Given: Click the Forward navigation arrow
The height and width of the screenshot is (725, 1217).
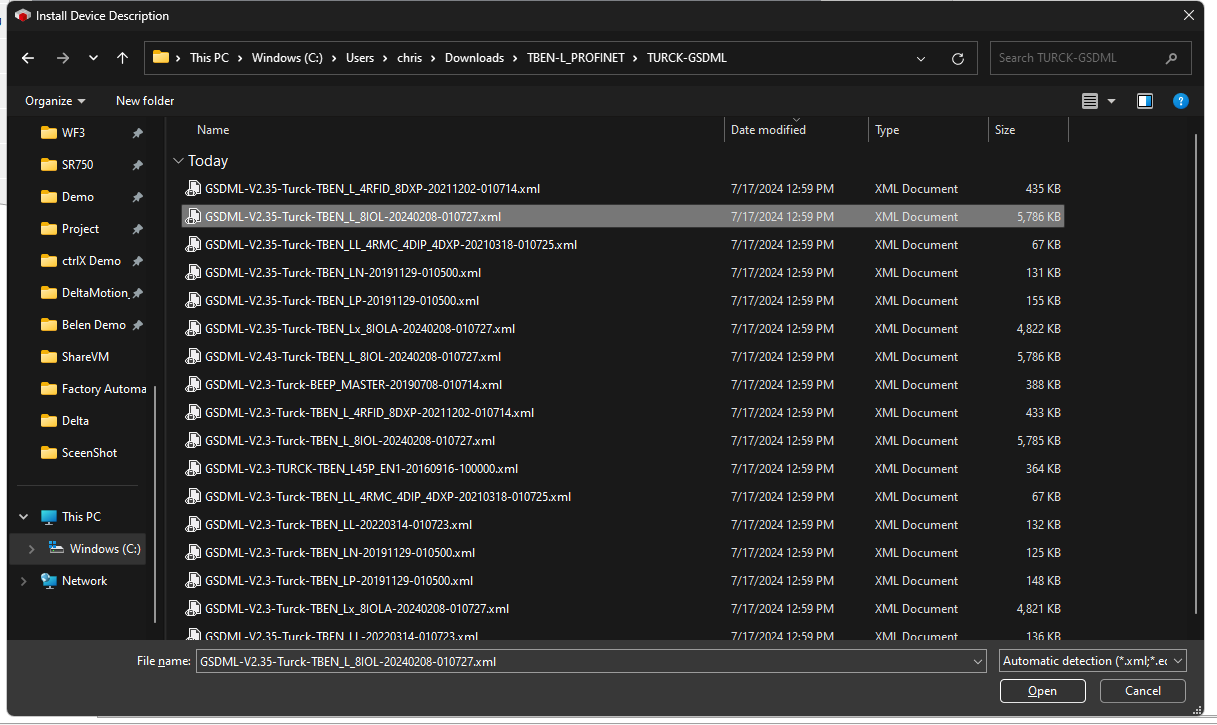Looking at the screenshot, I should pos(63,58).
